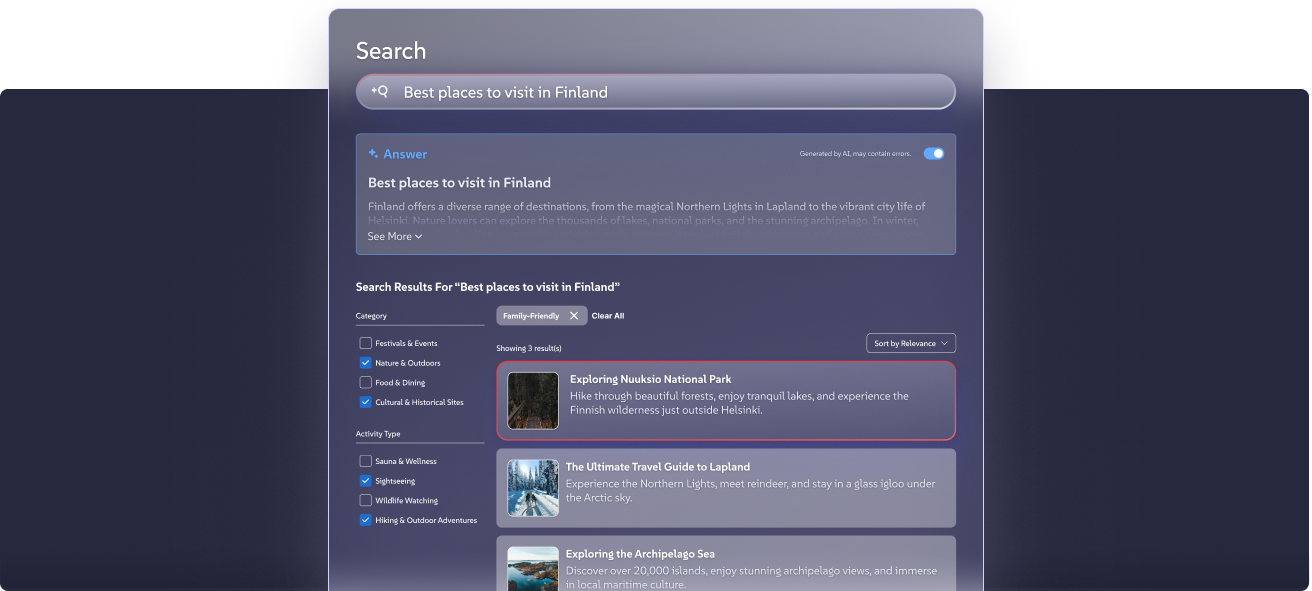
Task: Open the Lapland travel guide thumbnail
Action: 533,488
